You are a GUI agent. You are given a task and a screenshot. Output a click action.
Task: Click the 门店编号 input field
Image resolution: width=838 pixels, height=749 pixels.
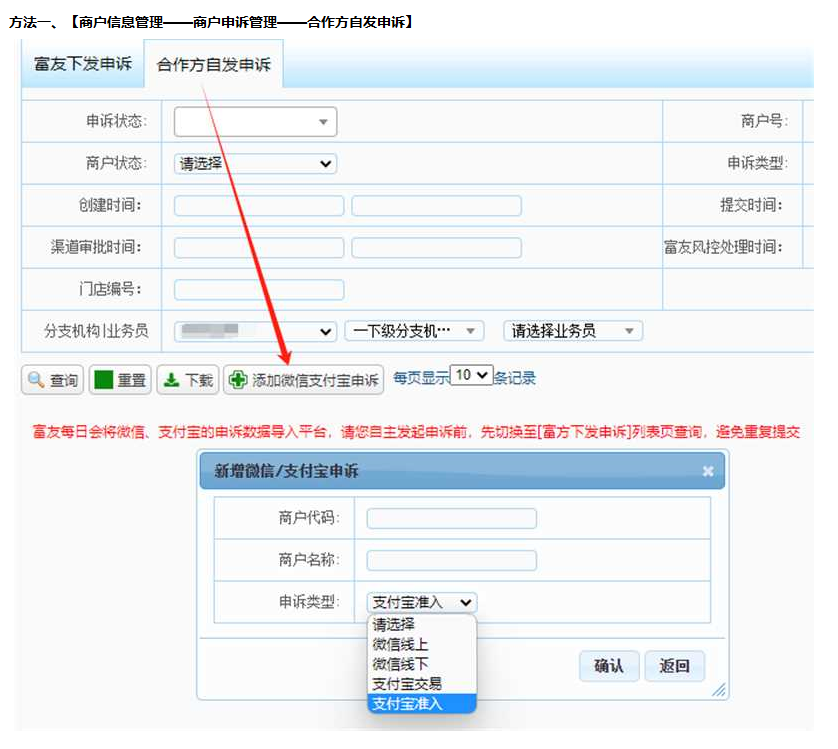[259, 290]
